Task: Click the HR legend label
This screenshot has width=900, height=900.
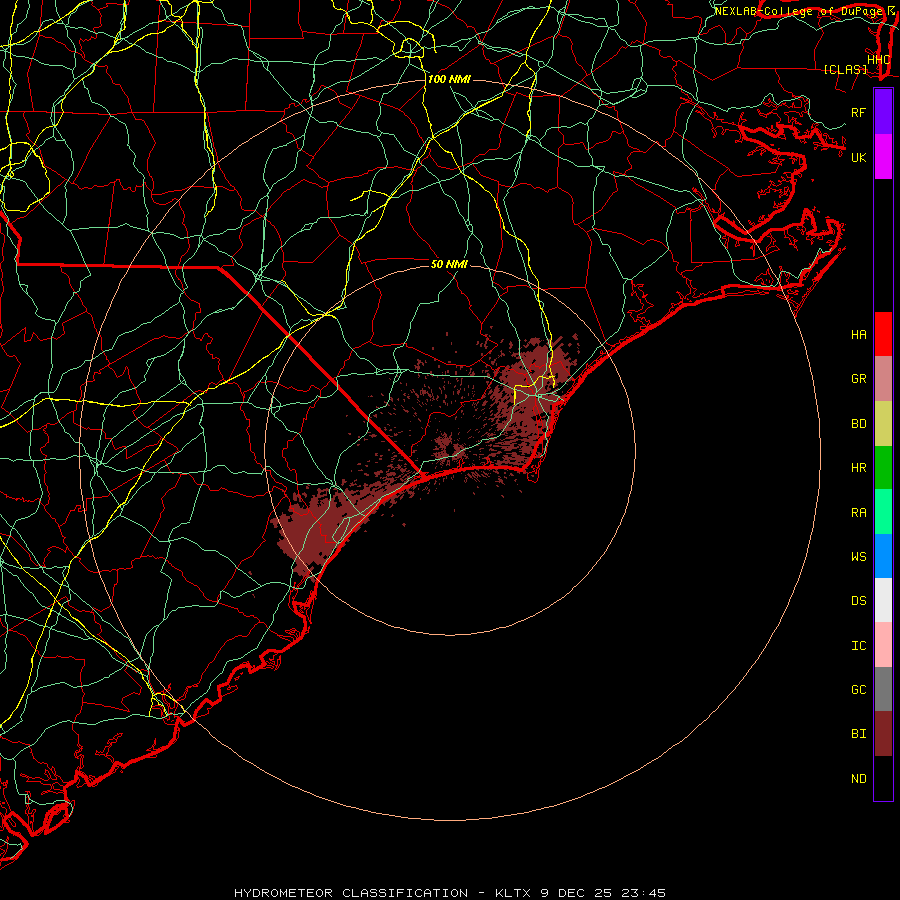Action: click(858, 468)
